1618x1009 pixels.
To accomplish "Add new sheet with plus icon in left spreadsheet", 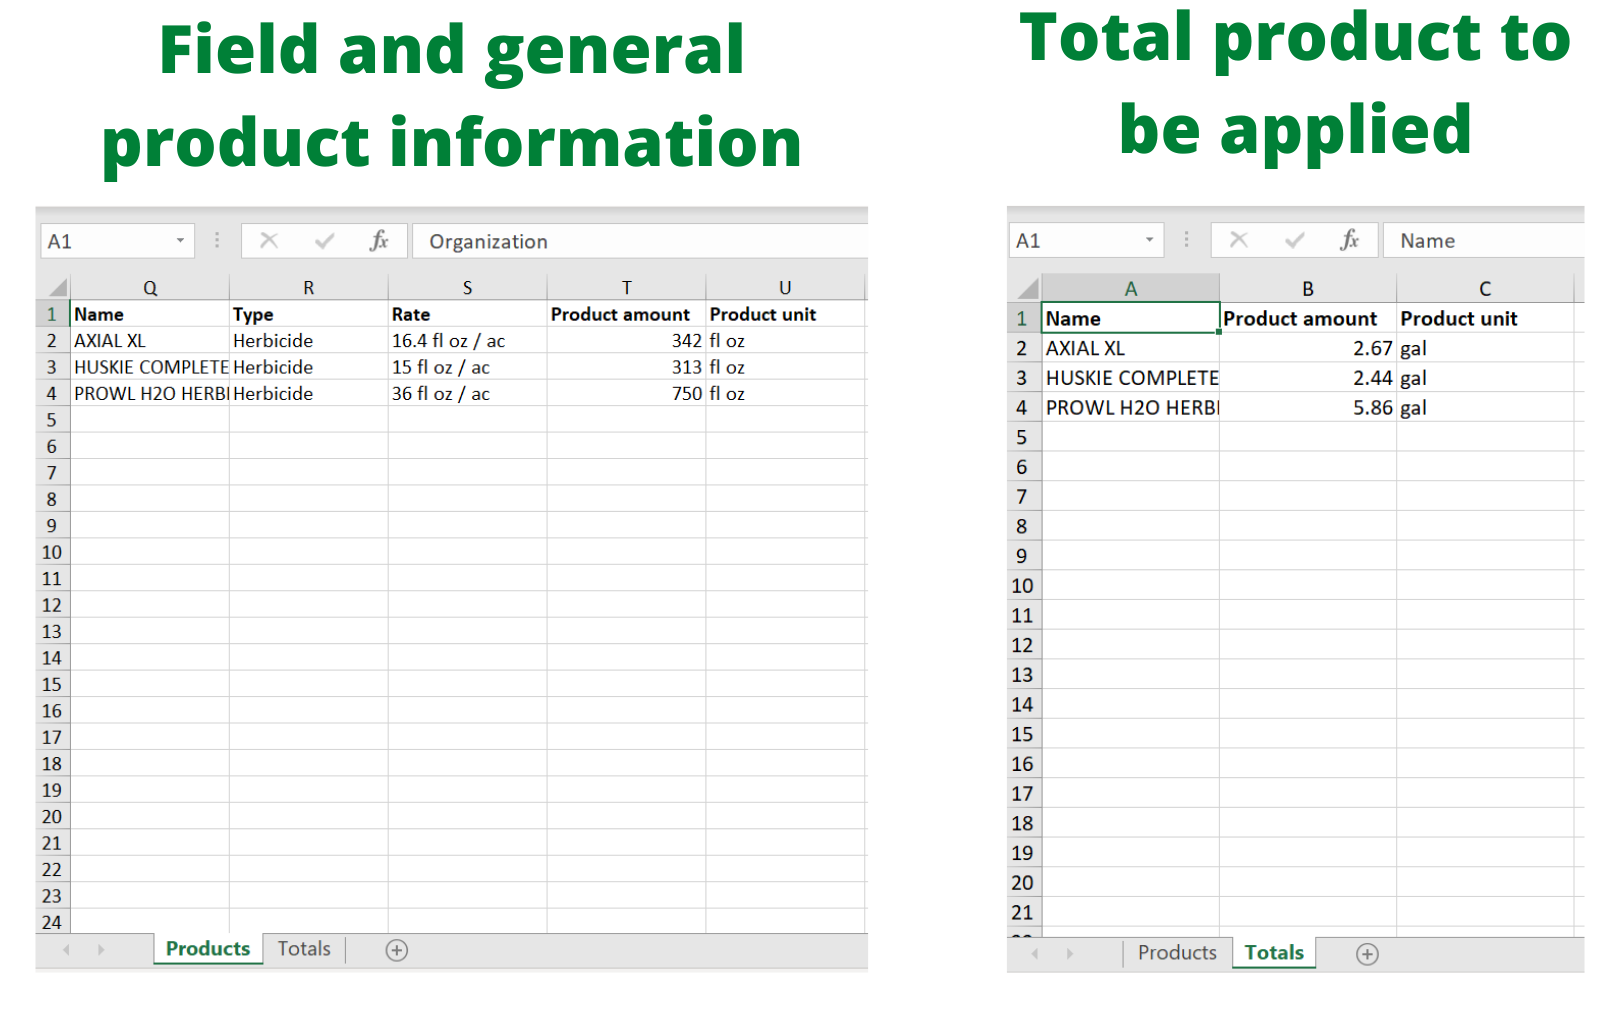I will 397,951.
